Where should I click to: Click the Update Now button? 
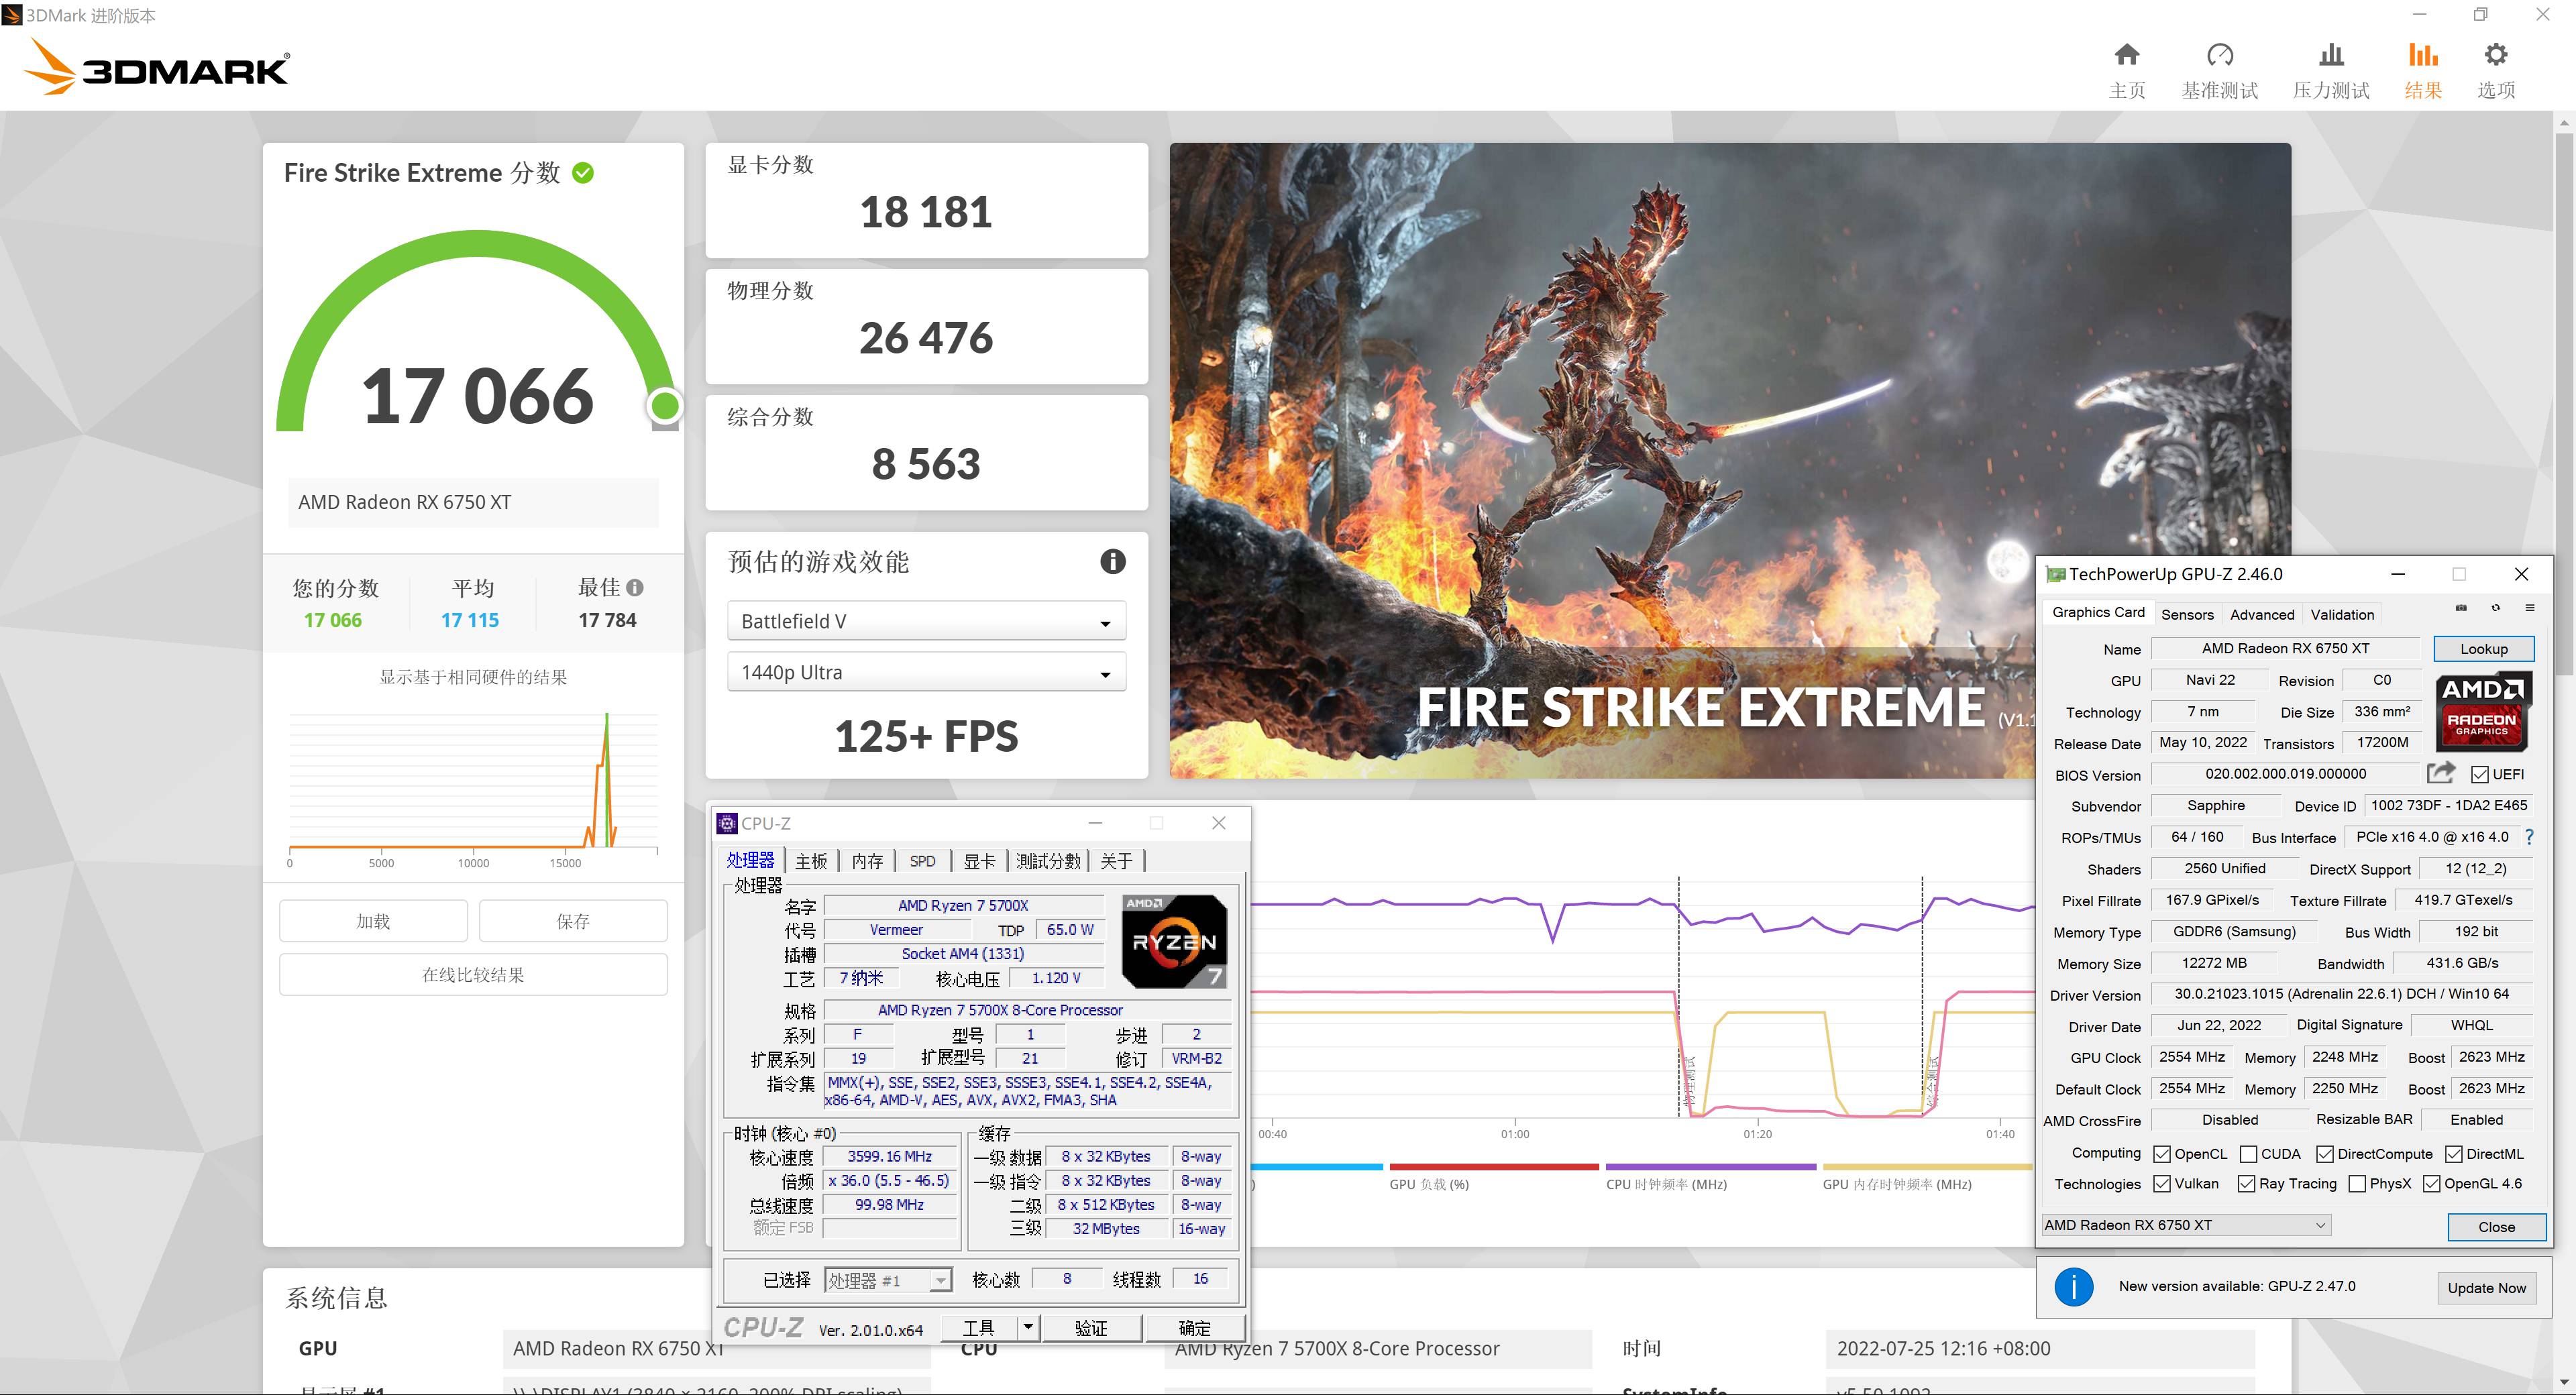pos(2486,1288)
